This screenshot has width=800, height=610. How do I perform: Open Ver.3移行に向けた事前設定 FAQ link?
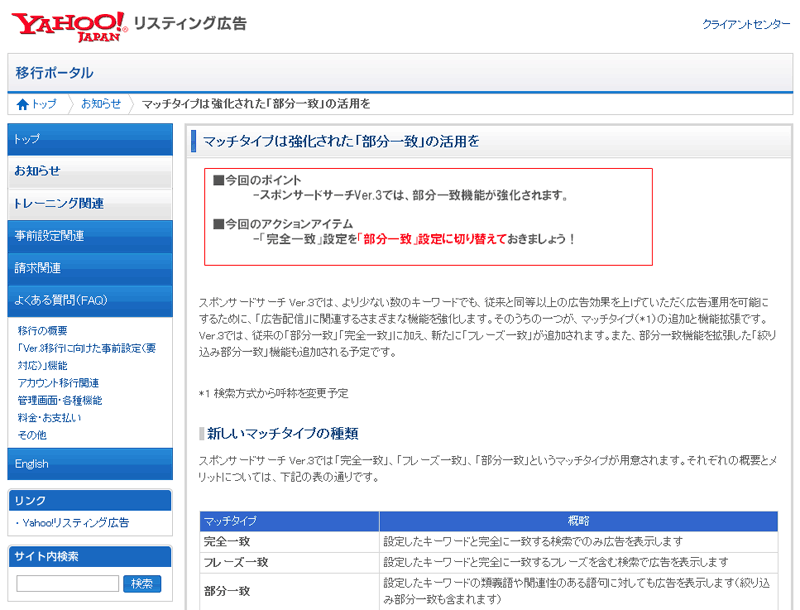click(x=86, y=348)
